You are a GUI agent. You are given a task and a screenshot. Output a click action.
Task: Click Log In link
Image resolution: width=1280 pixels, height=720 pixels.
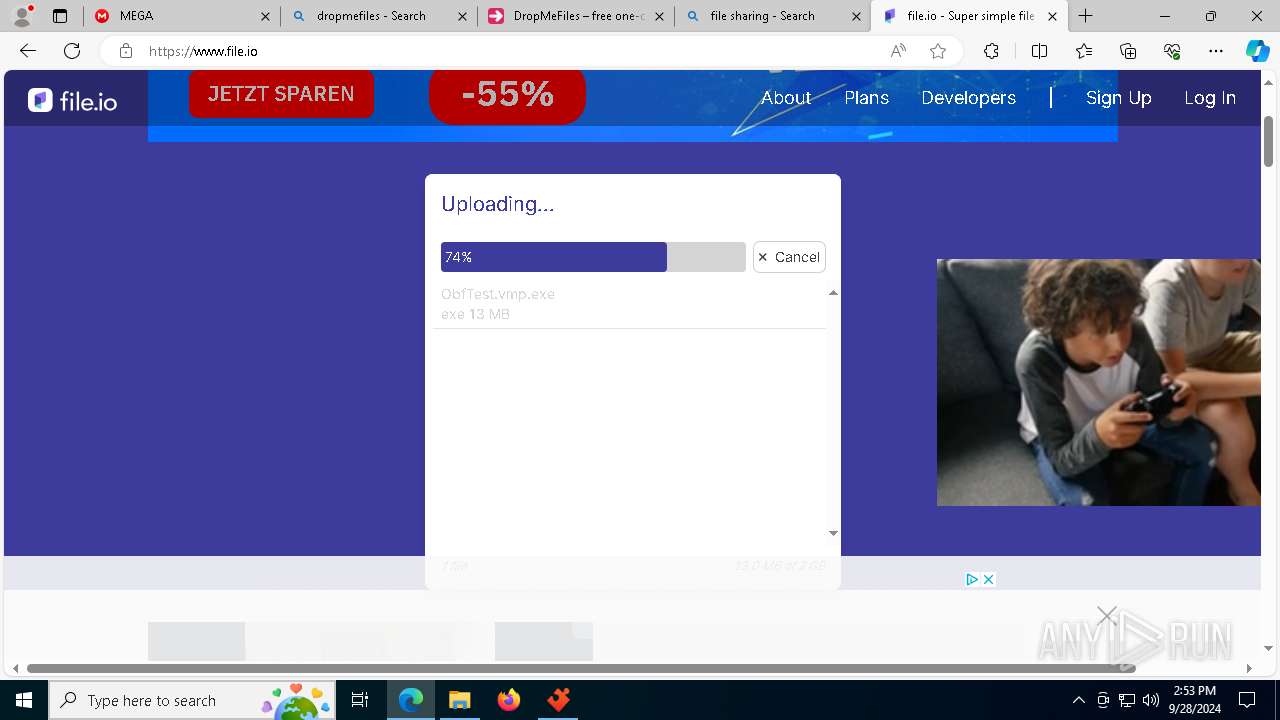click(1210, 98)
